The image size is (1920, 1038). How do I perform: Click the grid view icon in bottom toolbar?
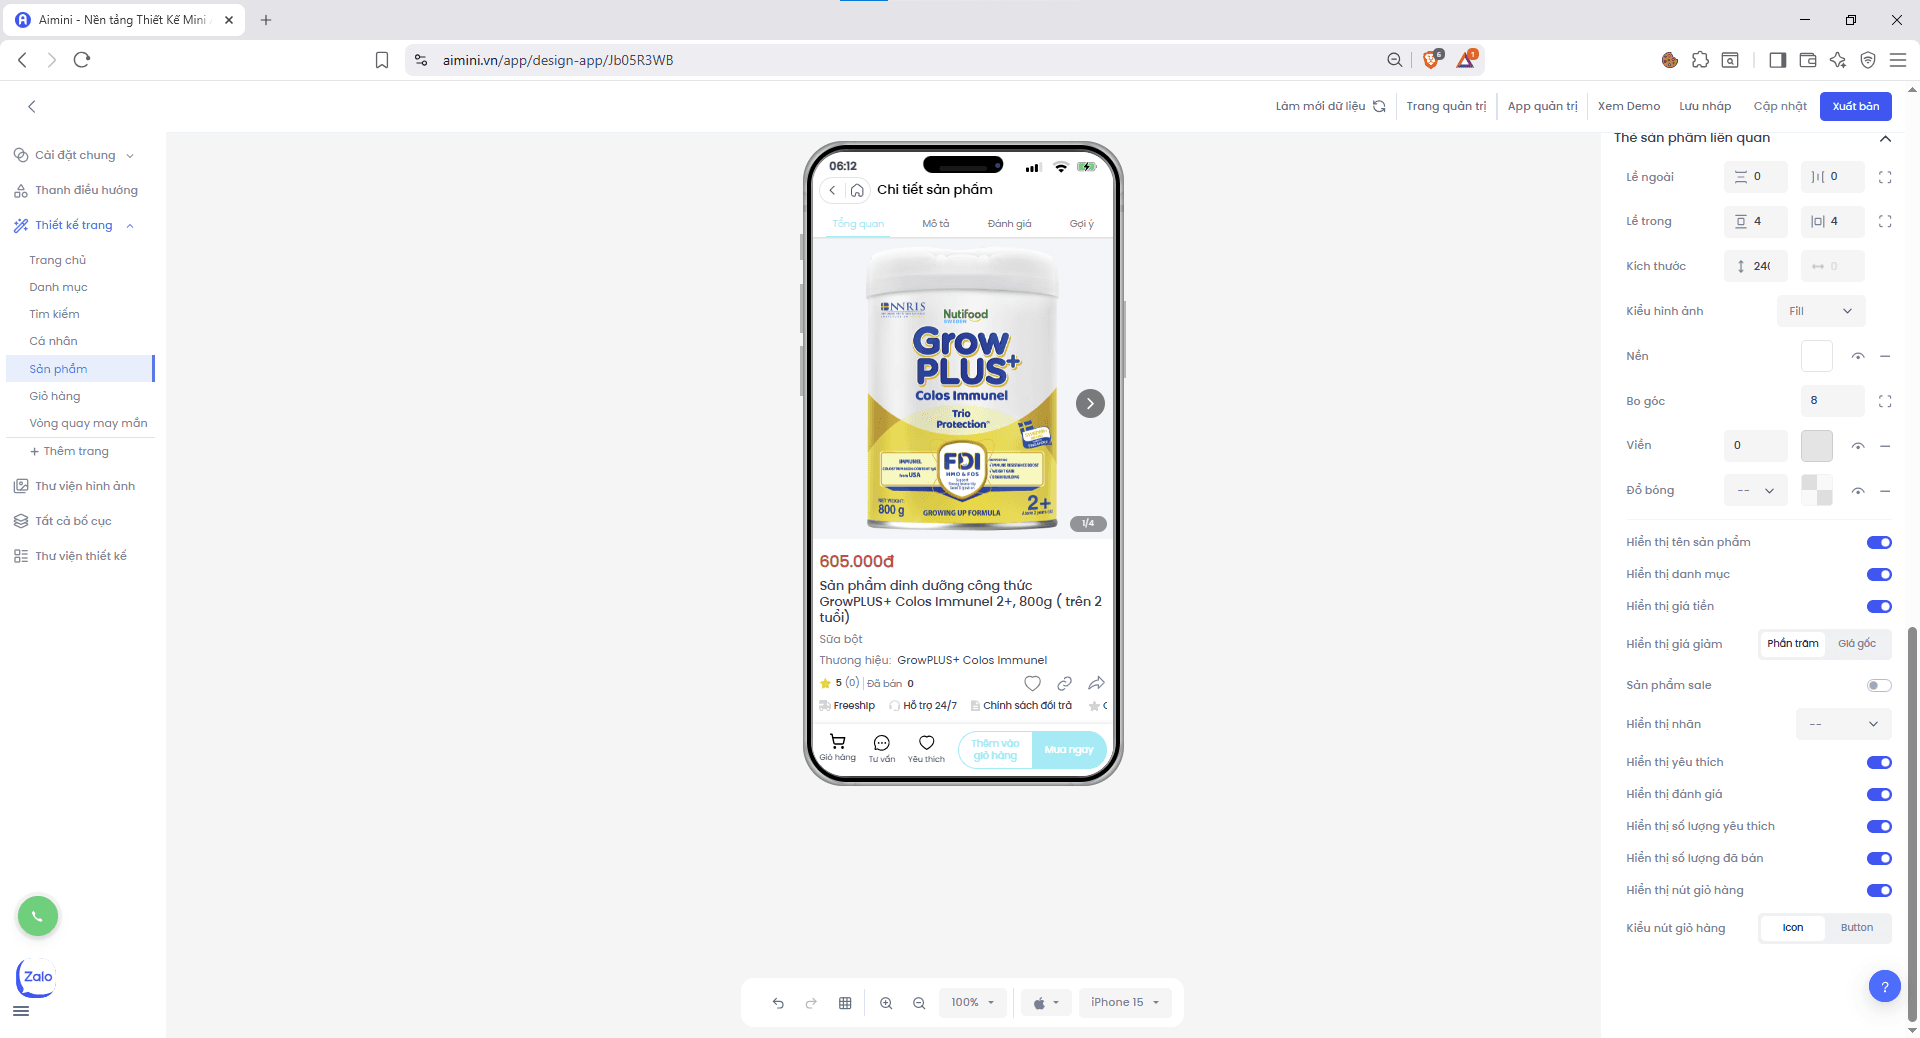coord(845,1003)
